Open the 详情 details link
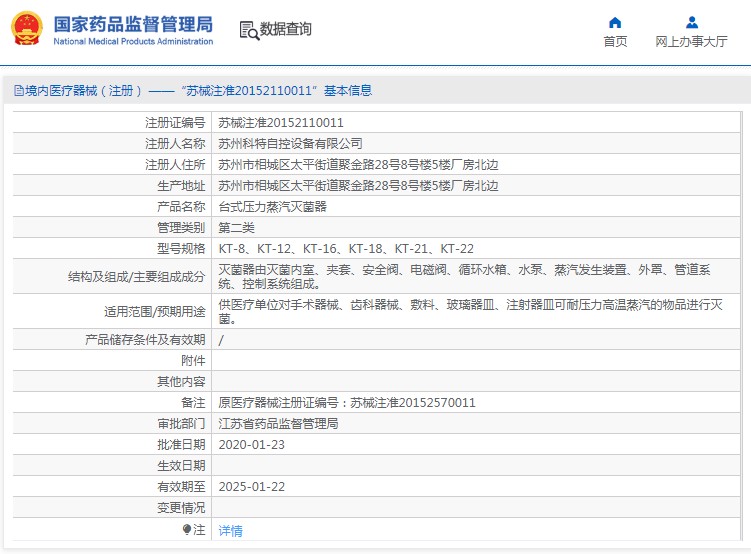 [x=230, y=531]
